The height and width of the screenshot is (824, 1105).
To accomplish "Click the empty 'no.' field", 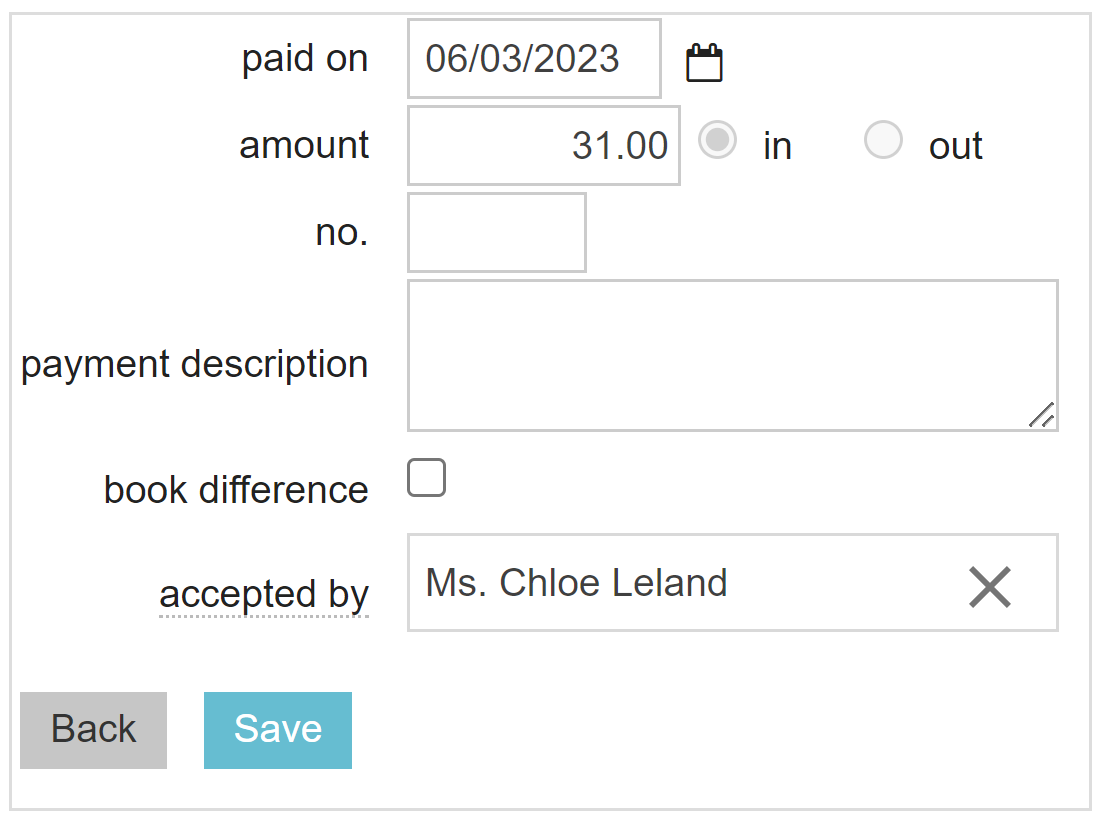I will (x=496, y=232).
